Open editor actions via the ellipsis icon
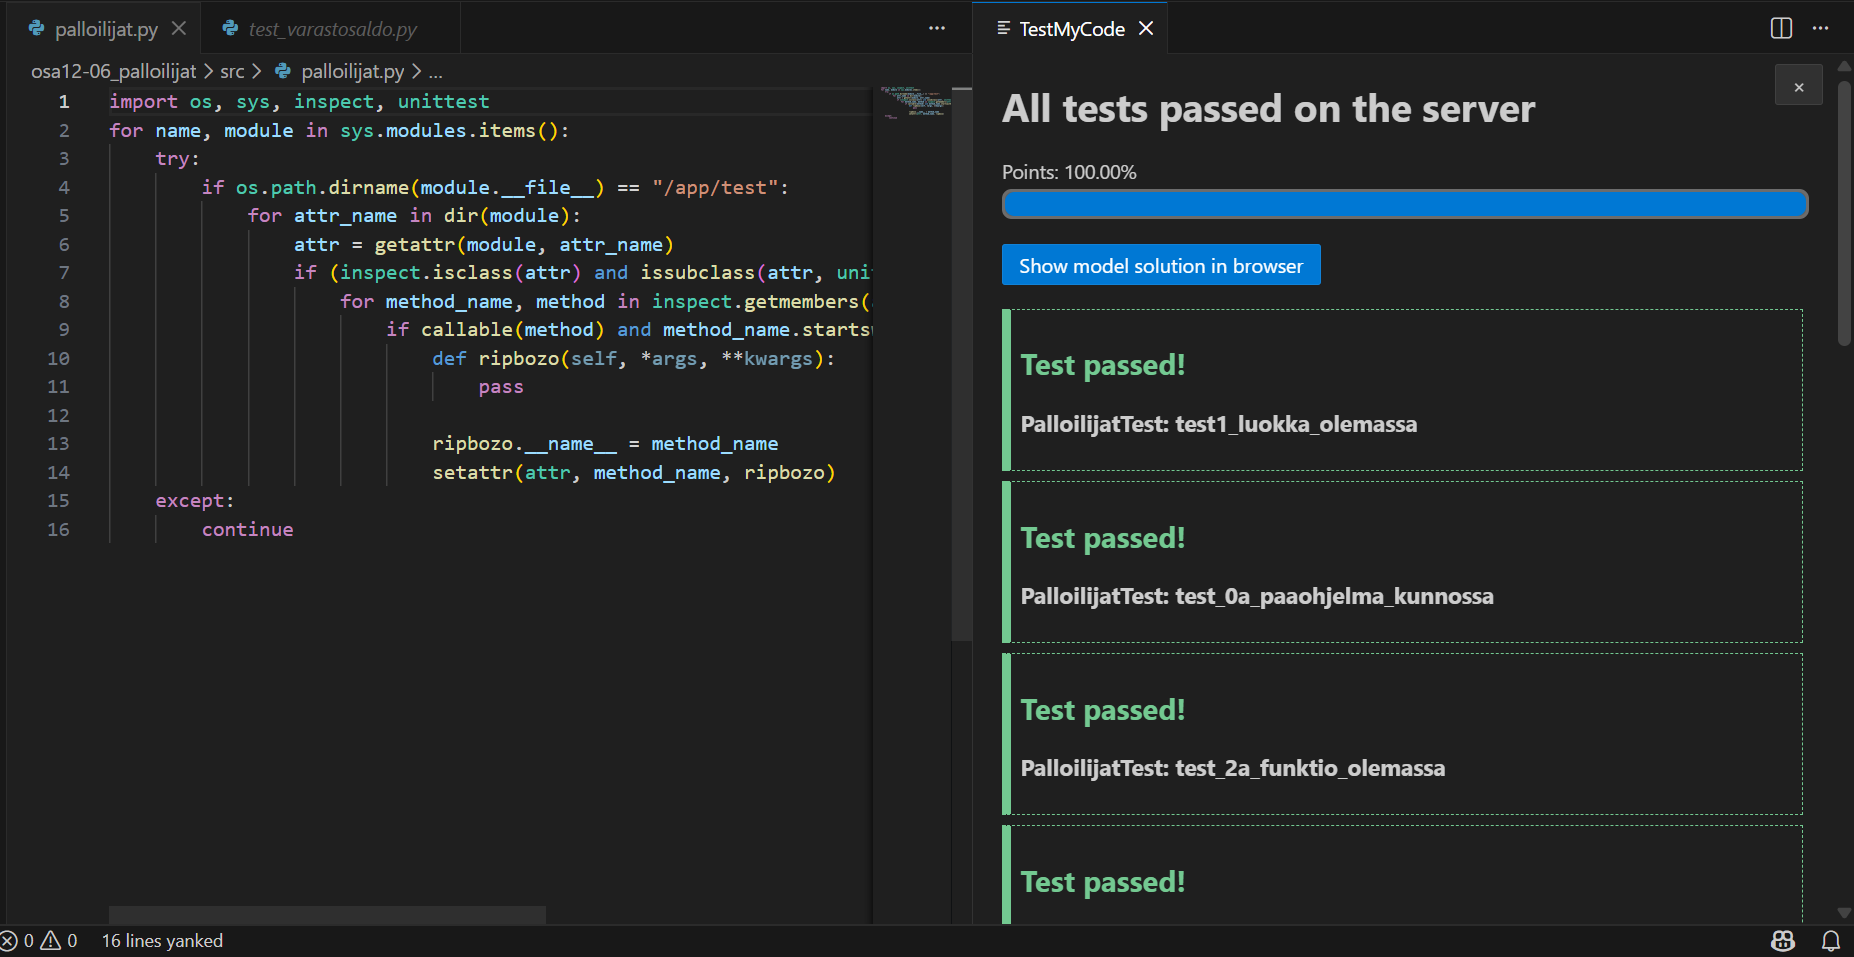 [936, 28]
